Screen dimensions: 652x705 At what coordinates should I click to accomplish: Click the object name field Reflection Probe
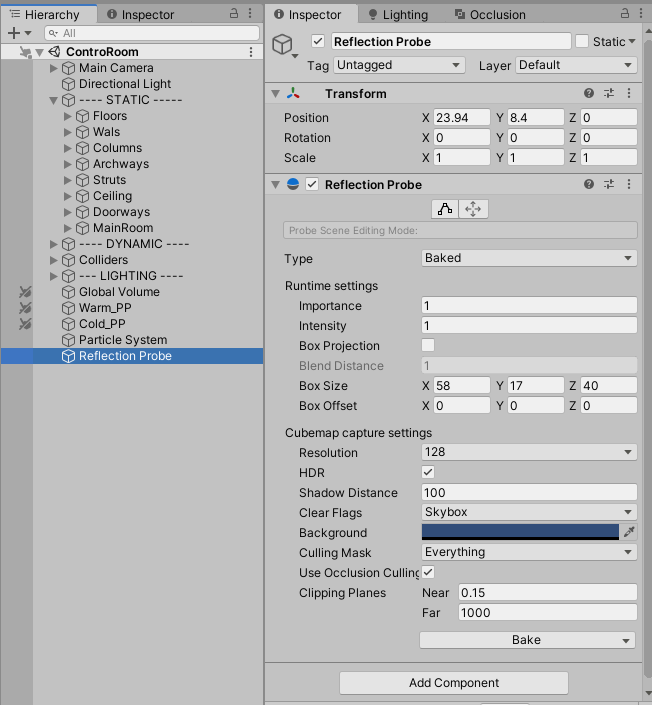click(x=451, y=41)
